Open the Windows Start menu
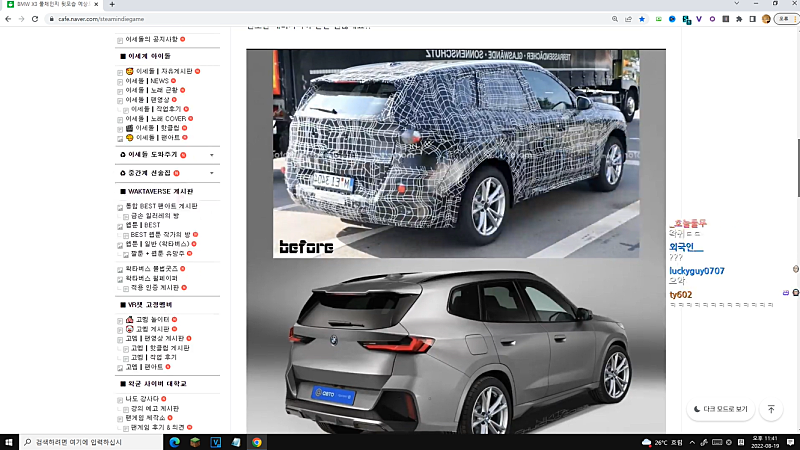Viewport: 800px width, 450px height. tap(9, 442)
